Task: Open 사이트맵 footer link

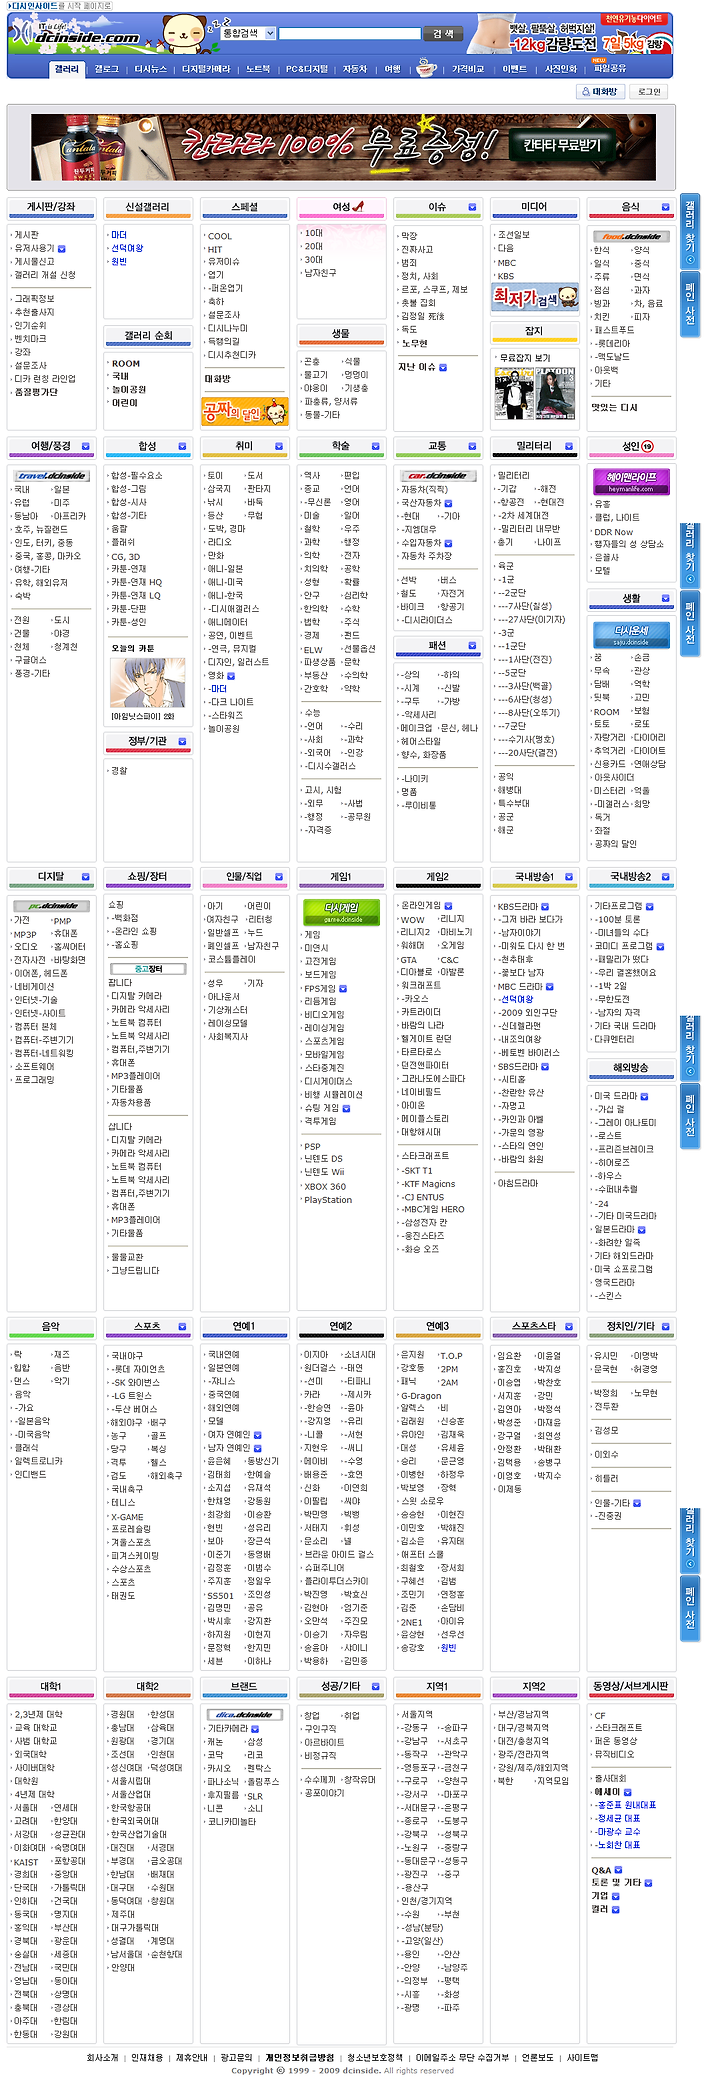Action: tap(583, 2057)
